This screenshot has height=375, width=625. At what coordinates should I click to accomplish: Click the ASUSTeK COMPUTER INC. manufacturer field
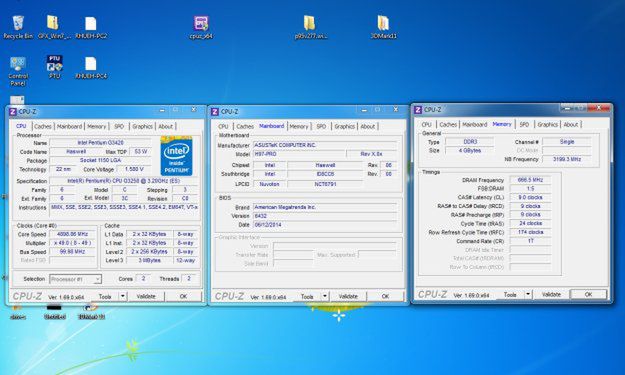coord(325,145)
